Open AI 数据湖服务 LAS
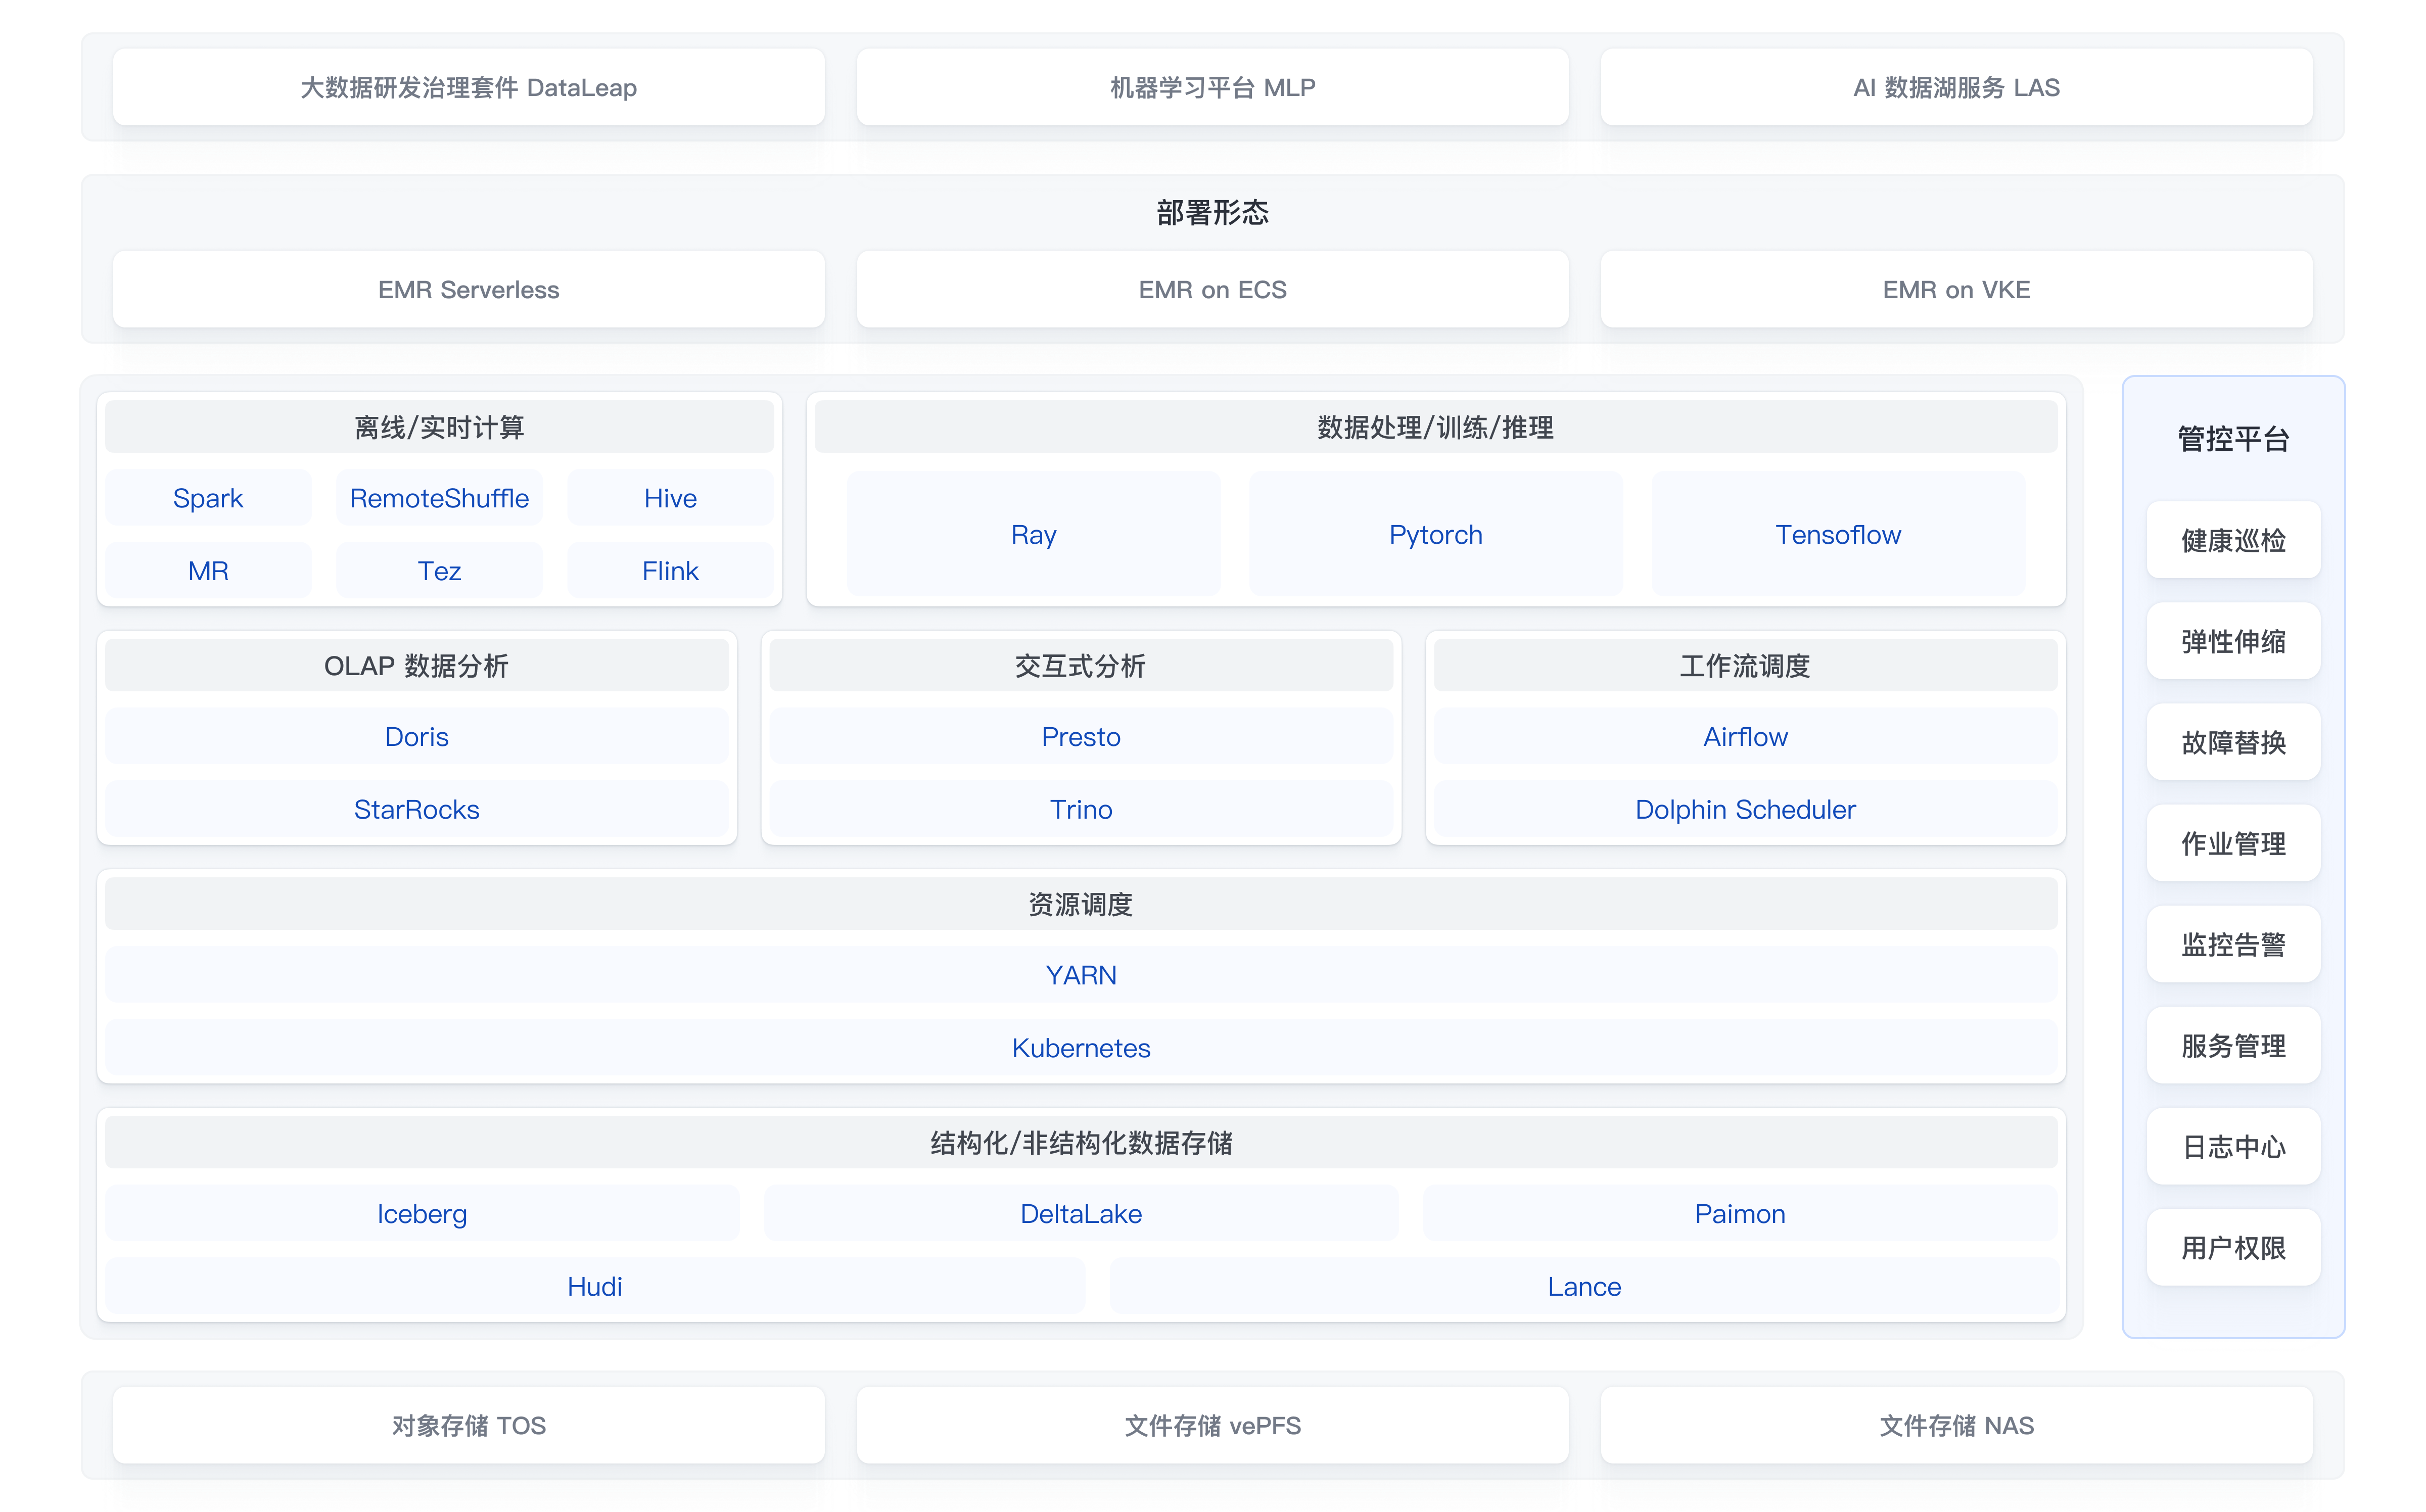Image resolution: width=2426 pixels, height=1512 pixels. click(1956, 88)
